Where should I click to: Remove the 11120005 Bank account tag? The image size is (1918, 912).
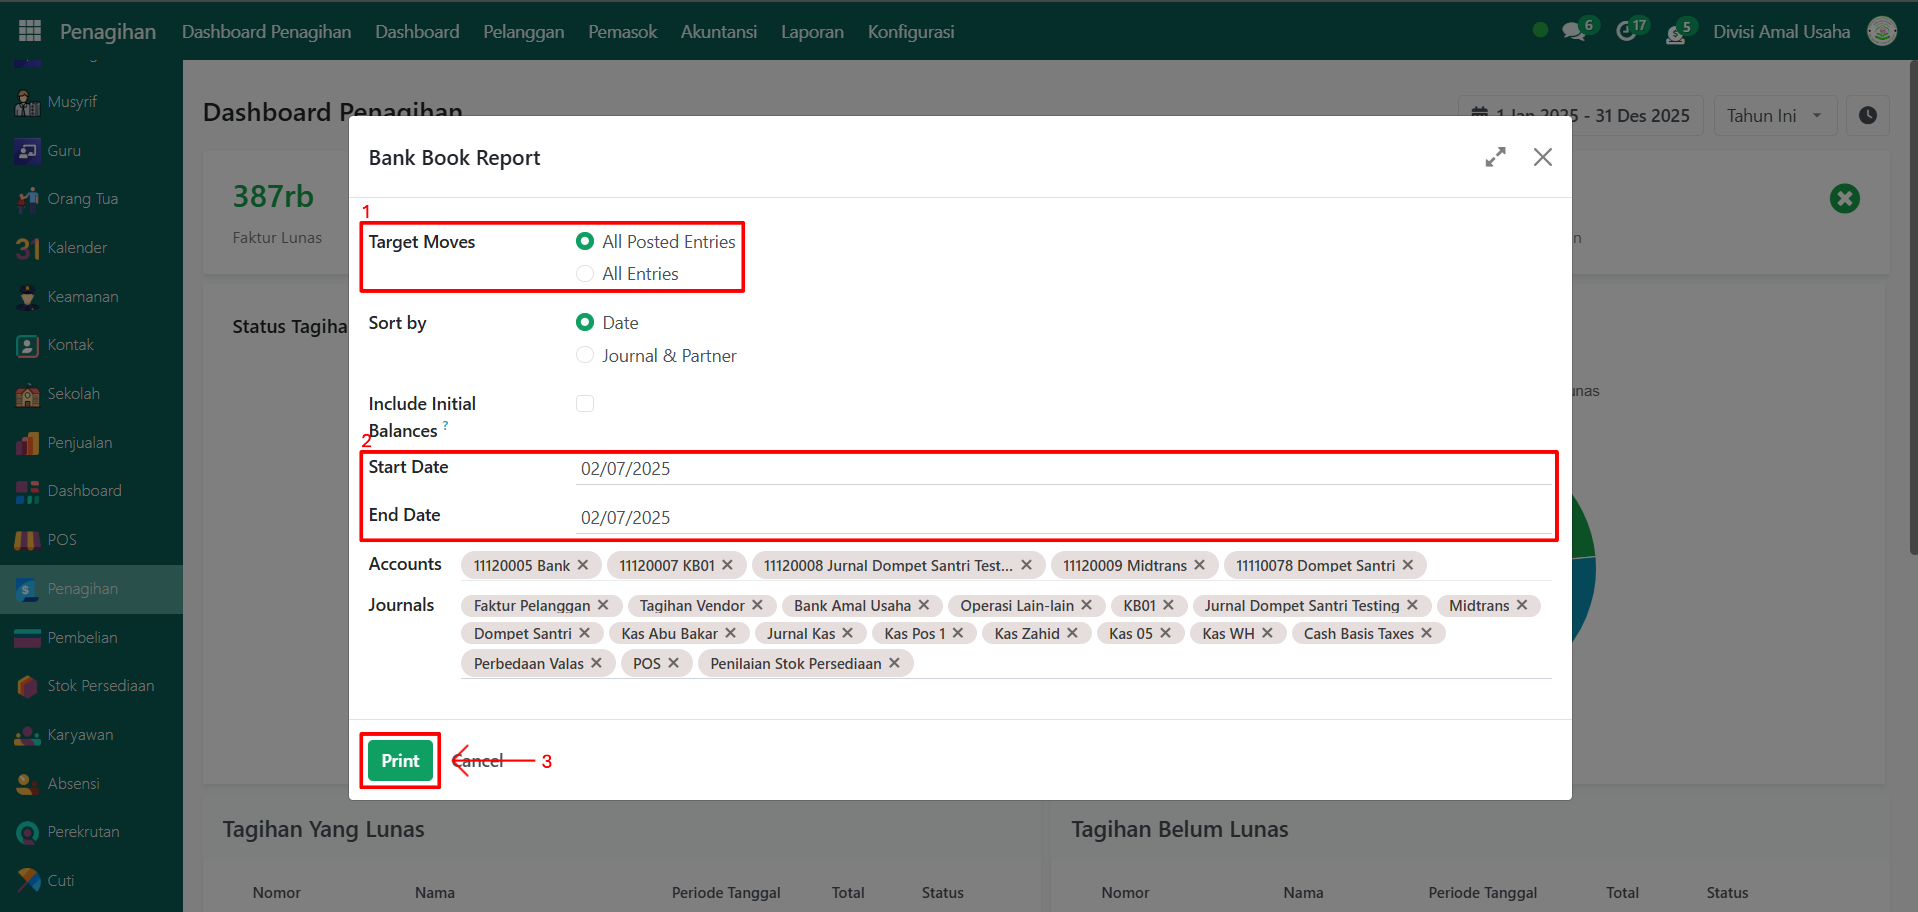[583, 565]
